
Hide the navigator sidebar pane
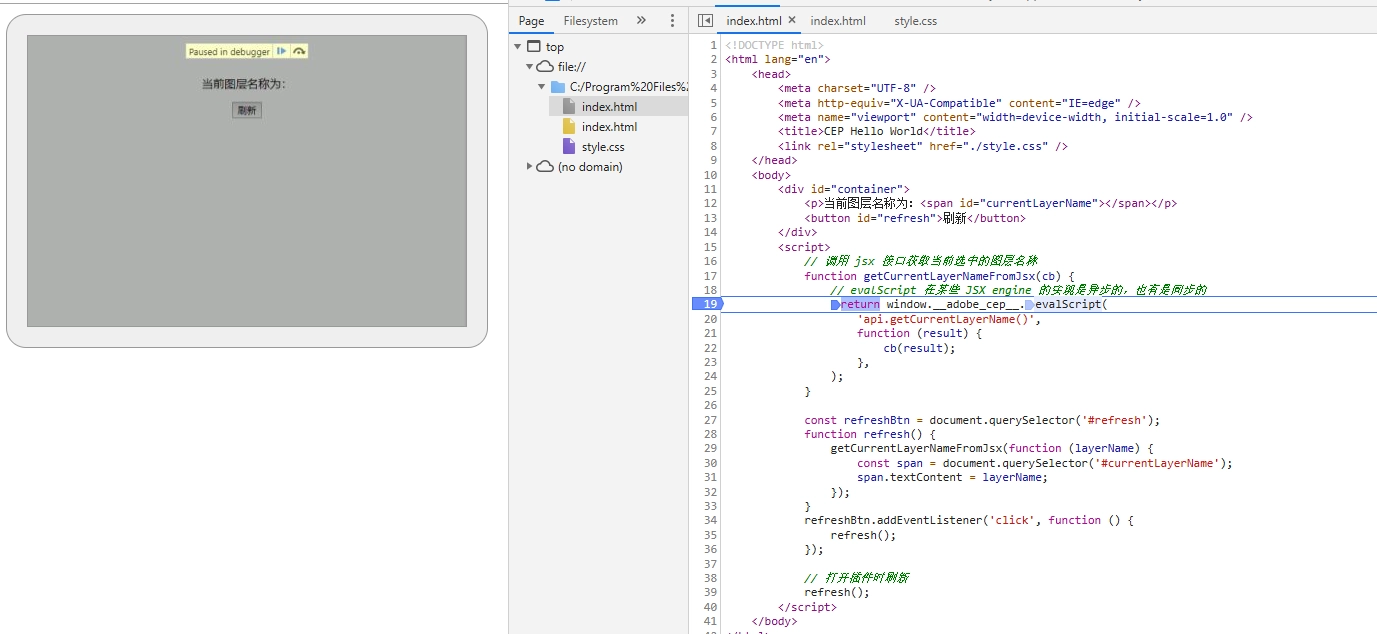pos(705,21)
